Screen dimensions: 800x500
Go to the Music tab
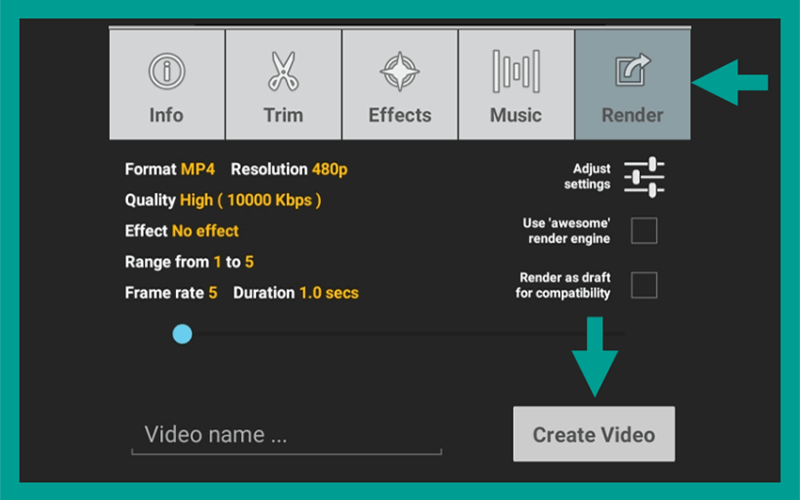point(516,85)
